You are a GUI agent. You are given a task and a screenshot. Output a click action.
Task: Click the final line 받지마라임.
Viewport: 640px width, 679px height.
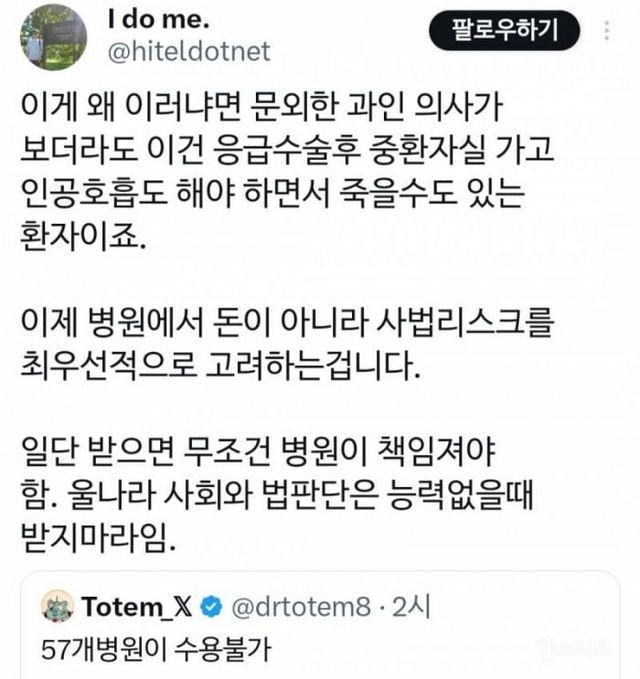click(98, 538)
